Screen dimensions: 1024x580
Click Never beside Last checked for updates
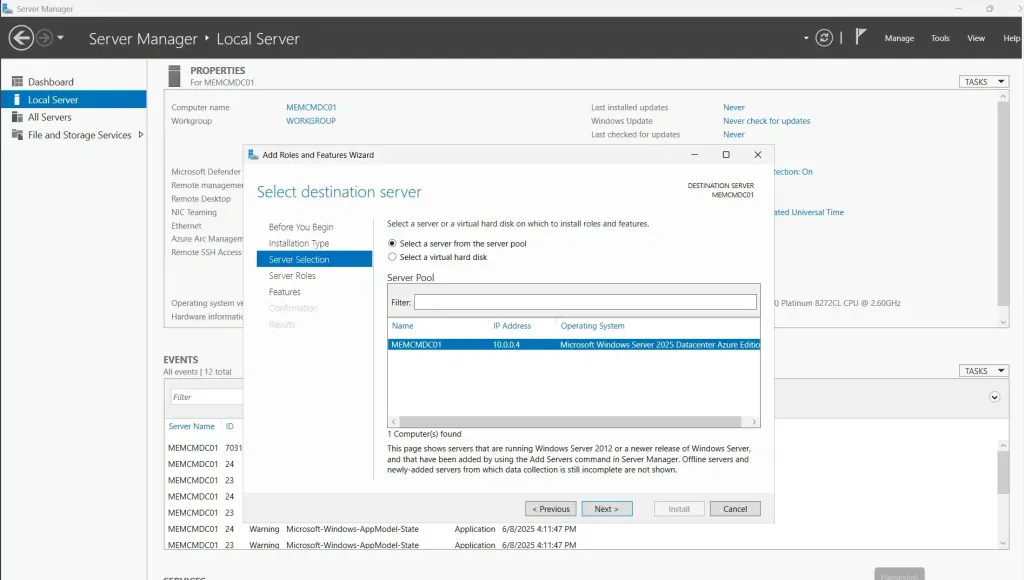pyautogui.click(x=733, y=135)
